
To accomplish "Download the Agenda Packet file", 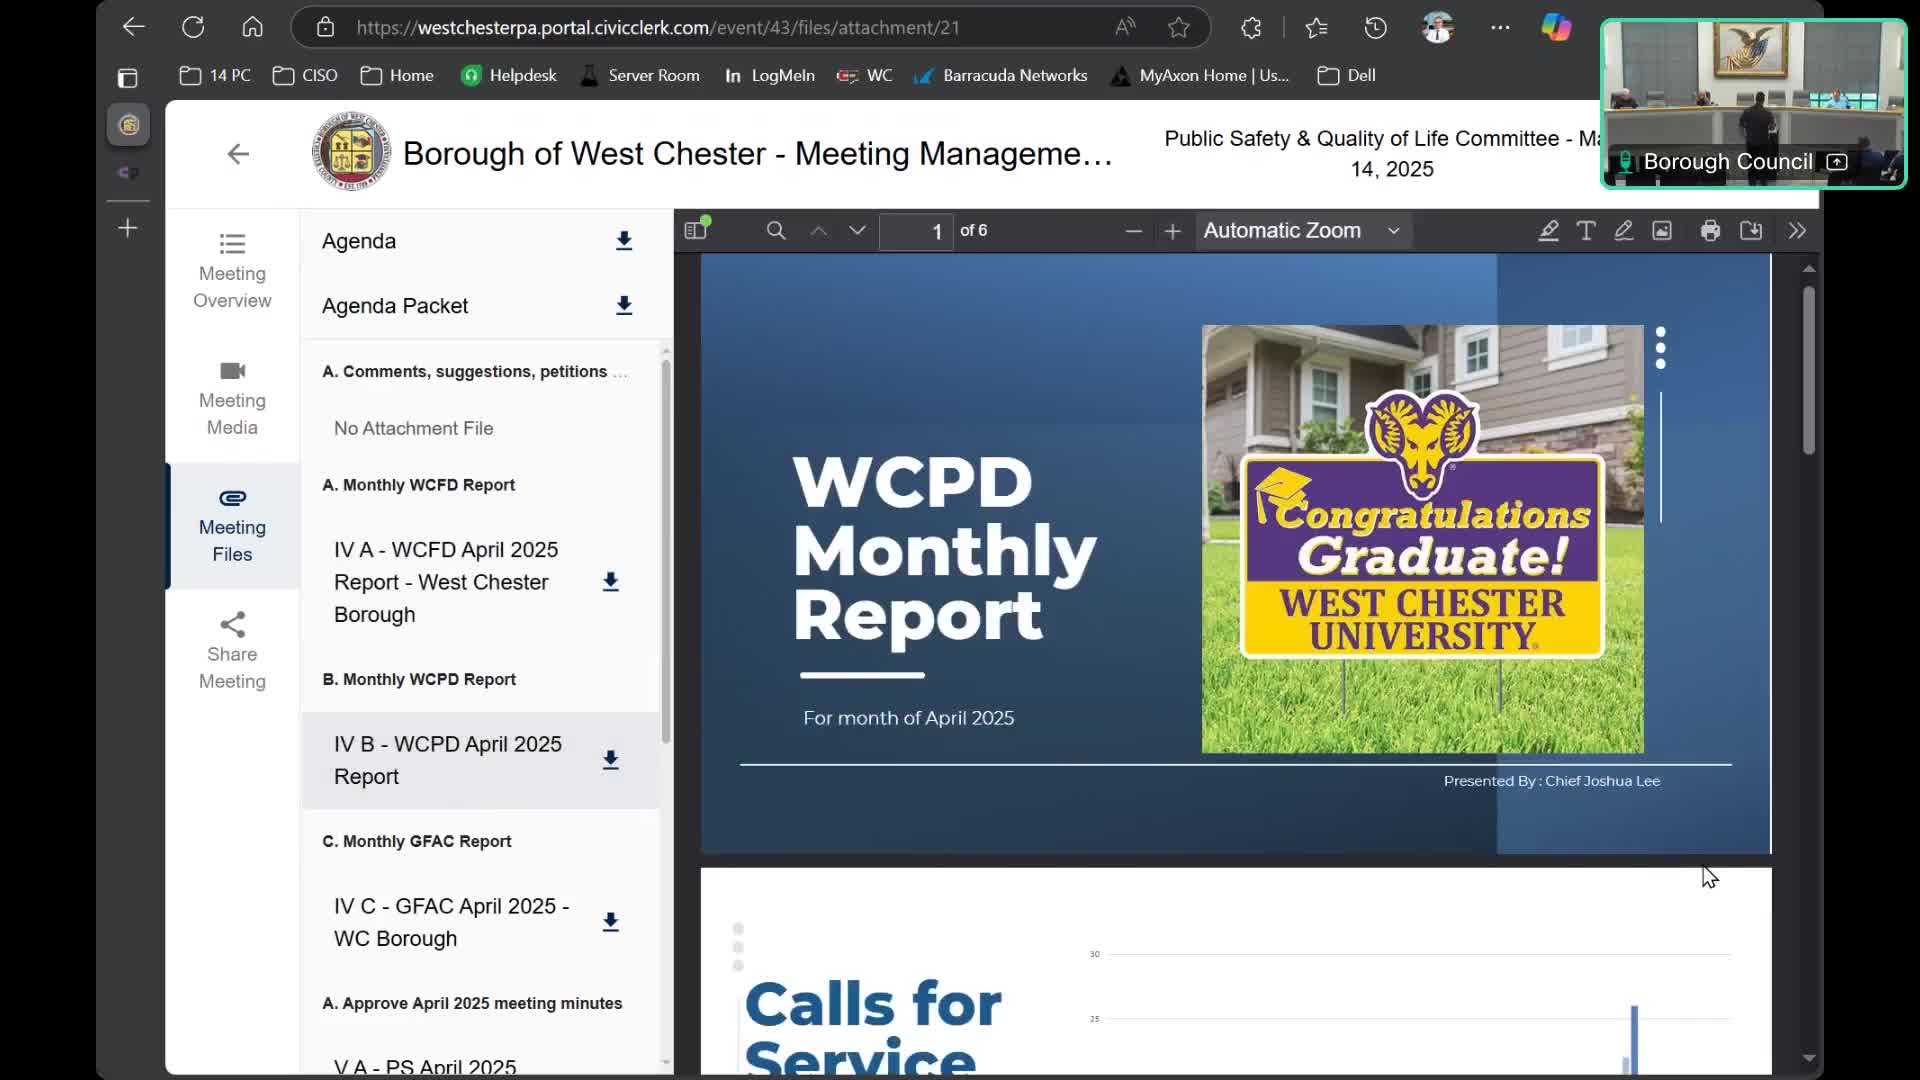I will (x=624, y=305).
